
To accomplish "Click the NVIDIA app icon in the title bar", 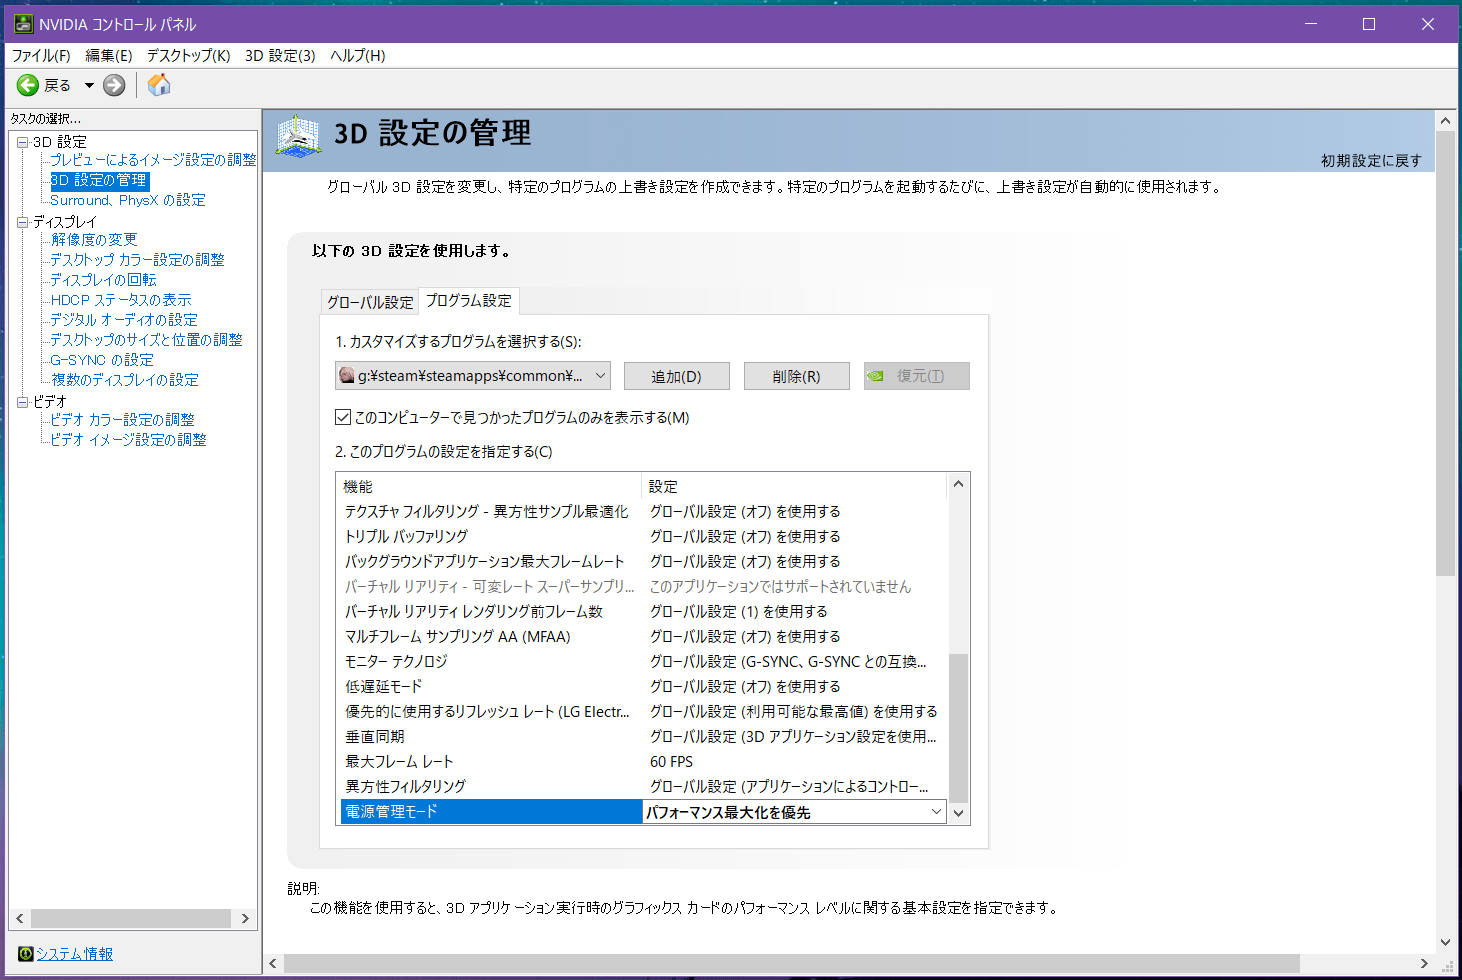I will pos(23,23).
